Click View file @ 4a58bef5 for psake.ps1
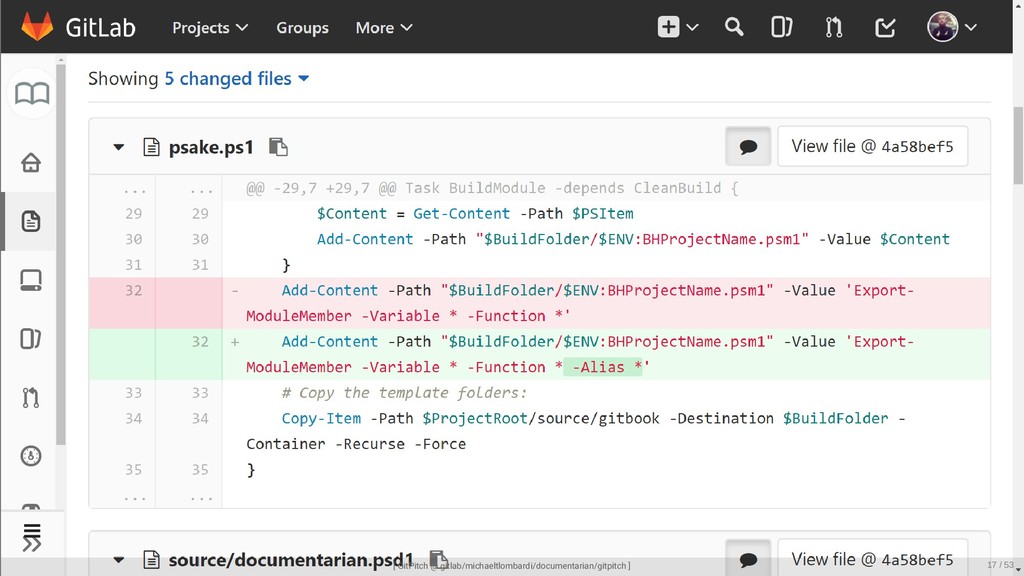 (x=872, y=146)
